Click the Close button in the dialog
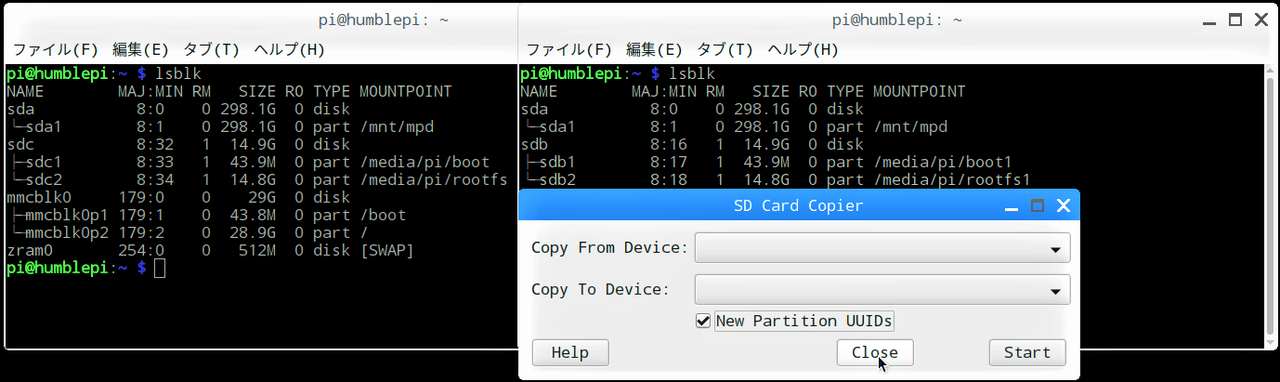Viewport: 1280px width, 382px height. [x=875, y=352]
